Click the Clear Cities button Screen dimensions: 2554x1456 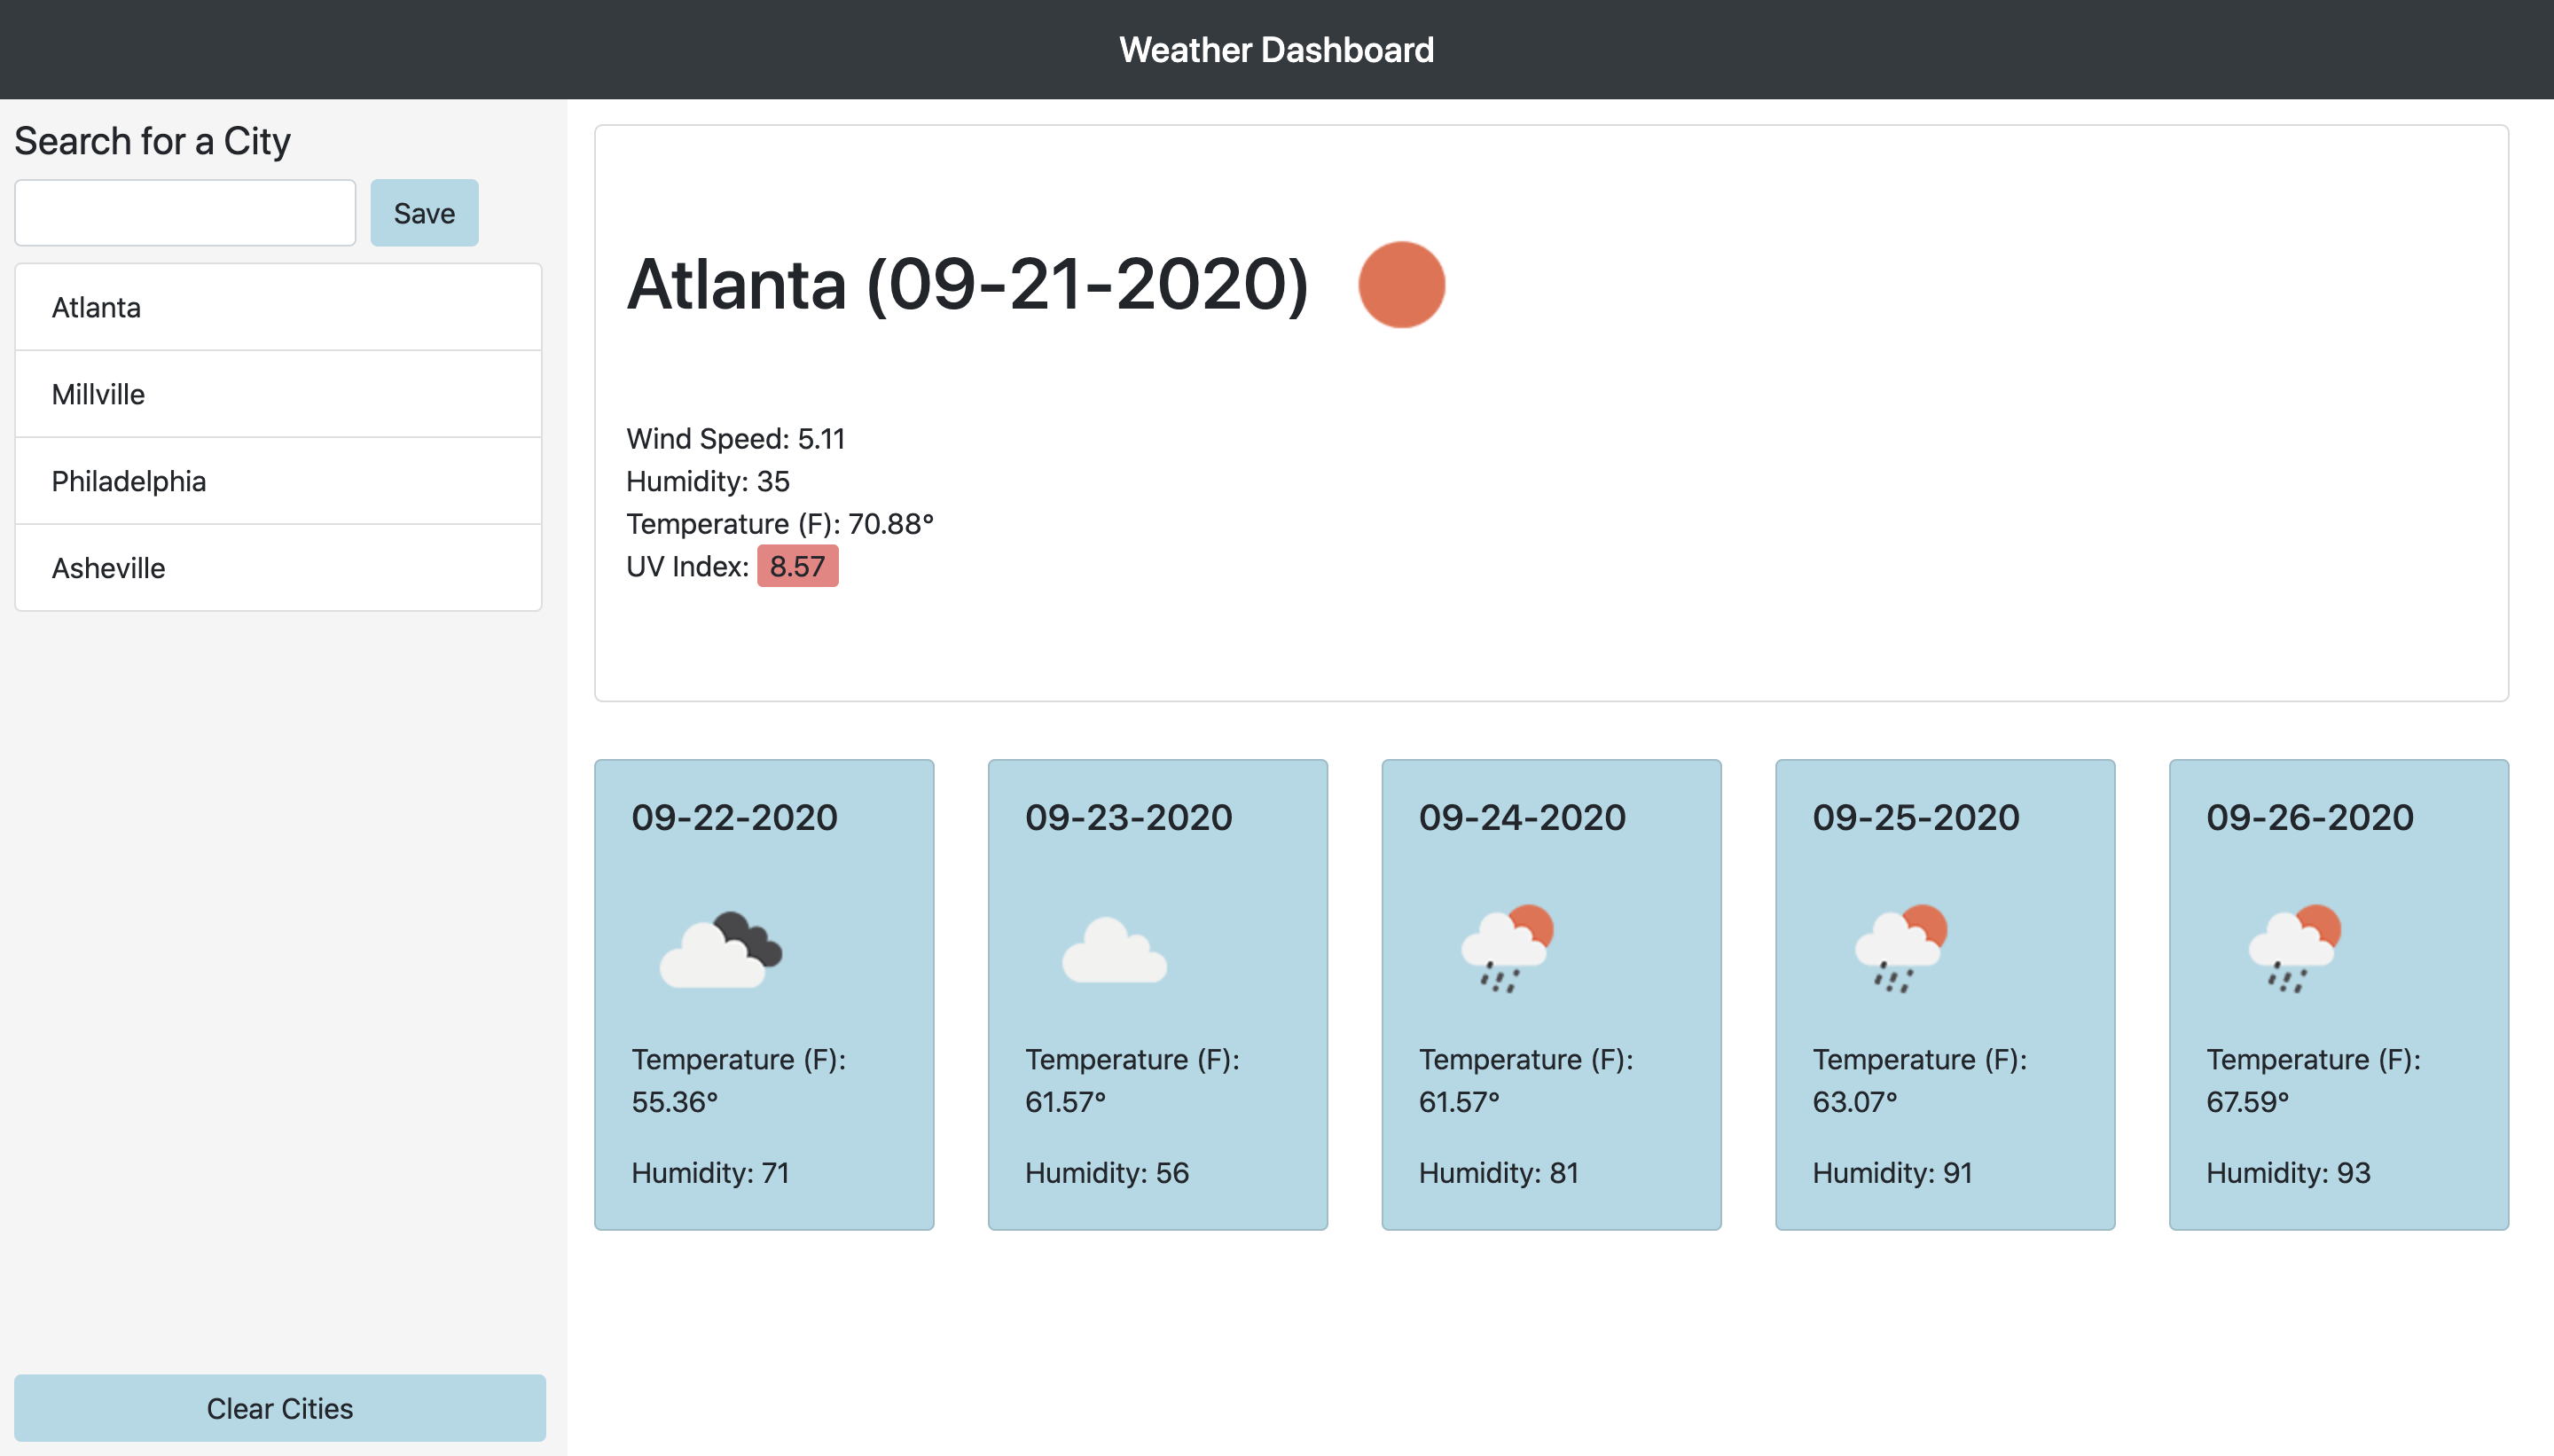click(x=280, y=1407)
